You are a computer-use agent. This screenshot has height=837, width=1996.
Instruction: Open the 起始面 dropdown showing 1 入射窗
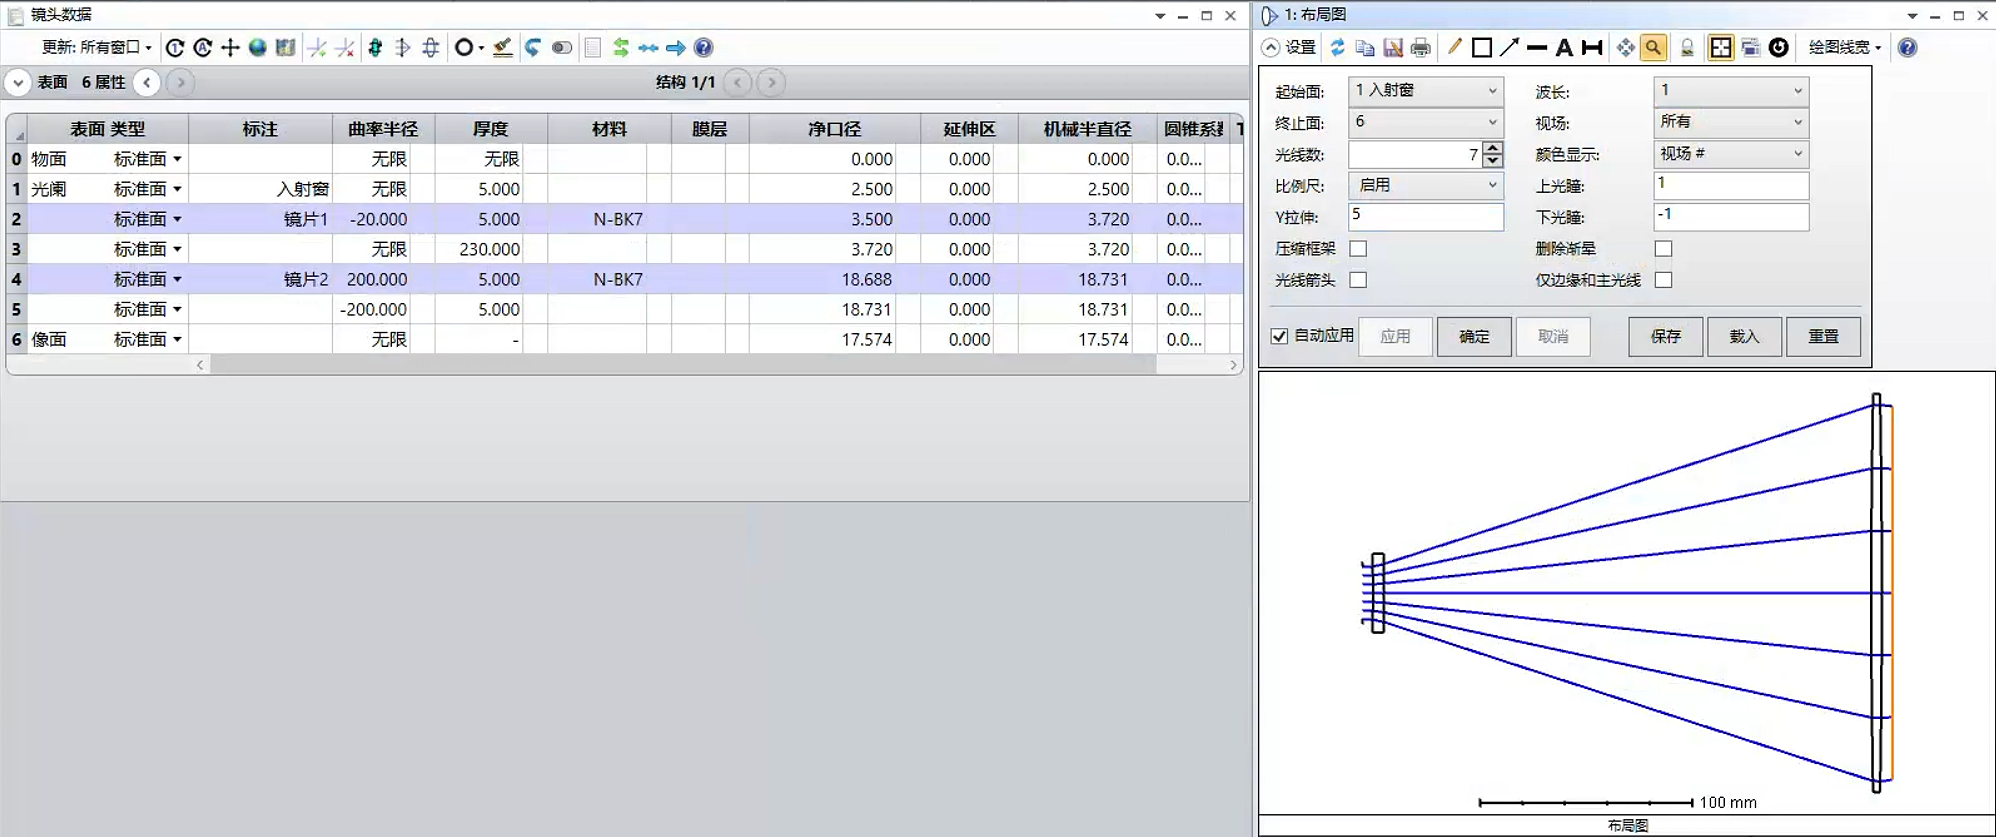click(1425, 91)
